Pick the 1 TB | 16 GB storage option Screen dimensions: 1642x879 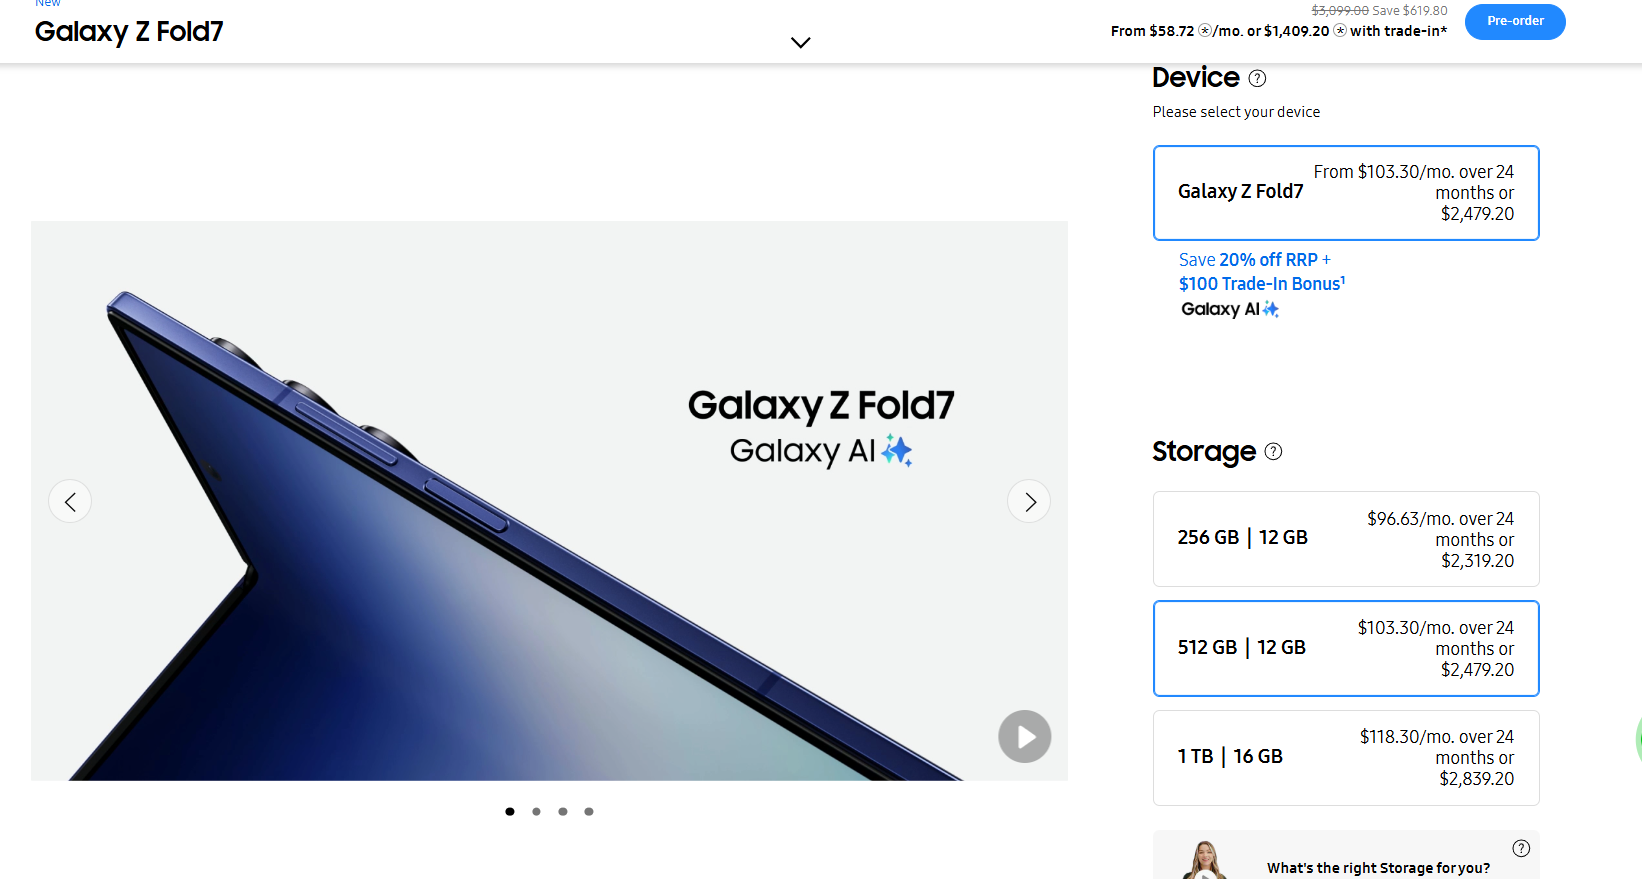pyautogui.click(x=1345, y=757)
